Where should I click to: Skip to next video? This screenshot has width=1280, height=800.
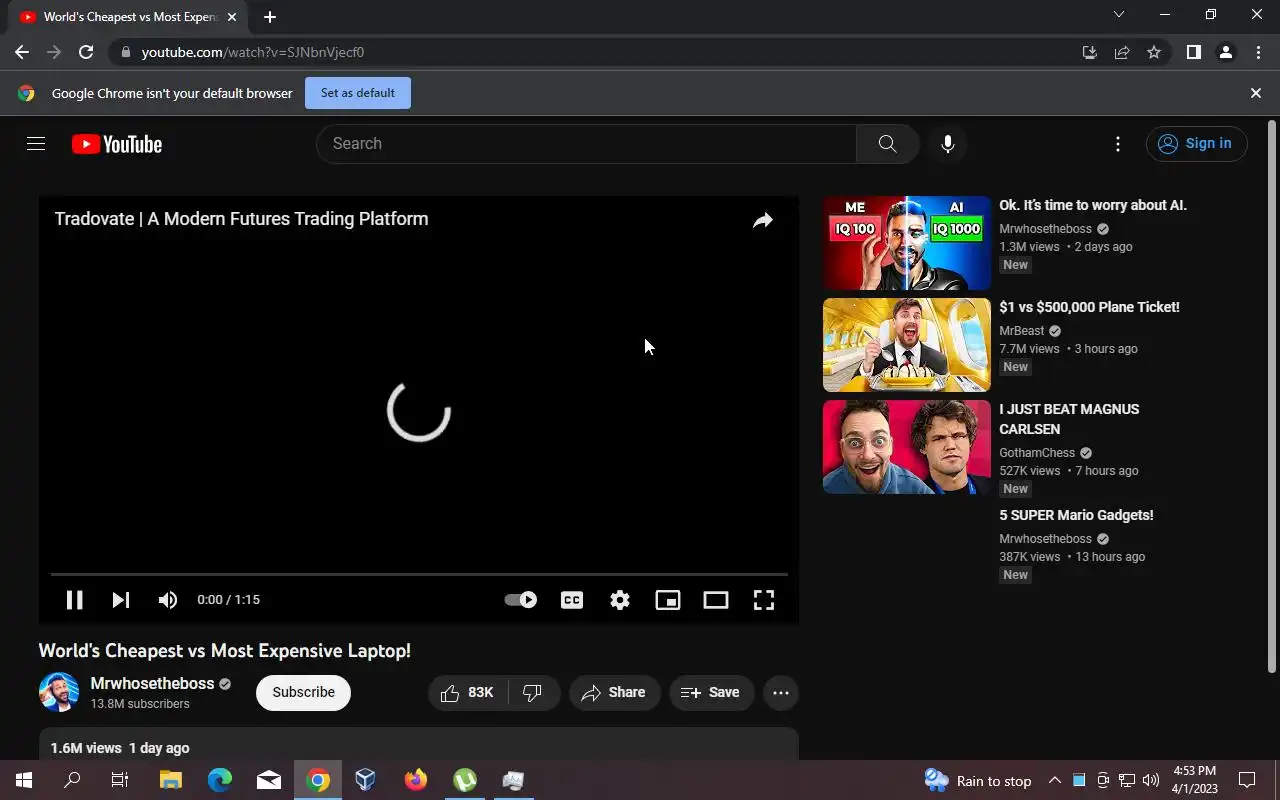pos(121,600)
